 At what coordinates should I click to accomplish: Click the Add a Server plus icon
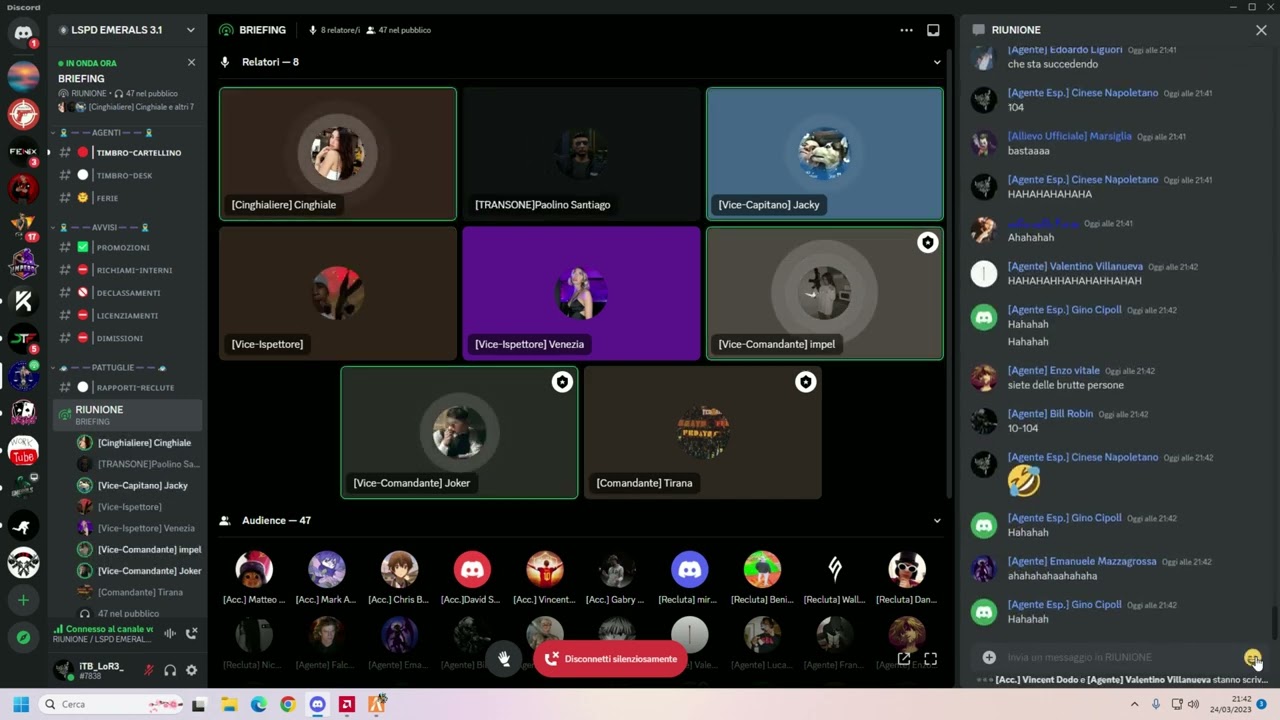(x=23, y=600)
